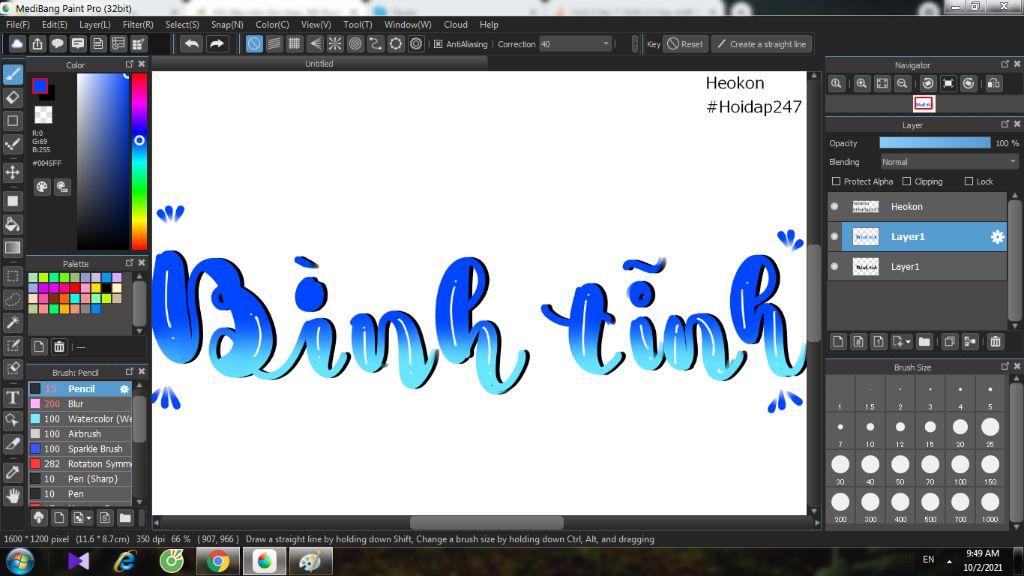Hide the selected Layer1 layer
1024x576 pixels.
834,236
